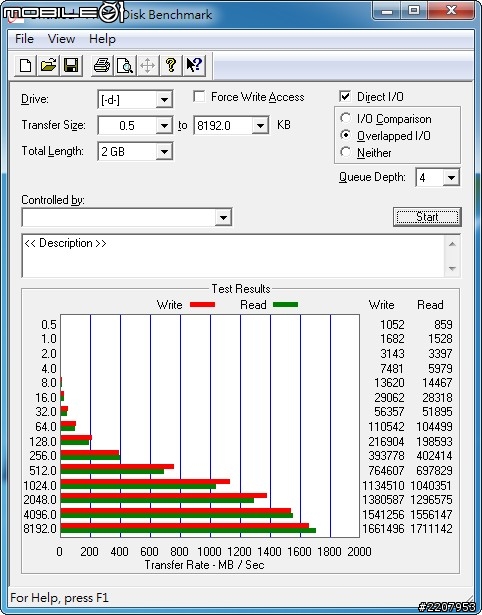This screenshot has width=482, height=615.
Task: Activate the context help arrow-question icon
Action: pos(194,65)
